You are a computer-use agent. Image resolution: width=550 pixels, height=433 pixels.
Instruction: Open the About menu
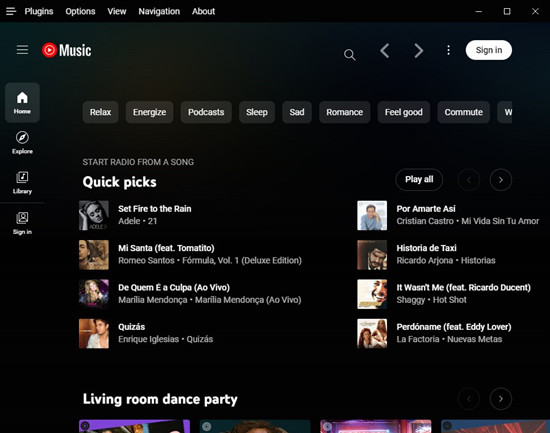[x=203, y=11]
